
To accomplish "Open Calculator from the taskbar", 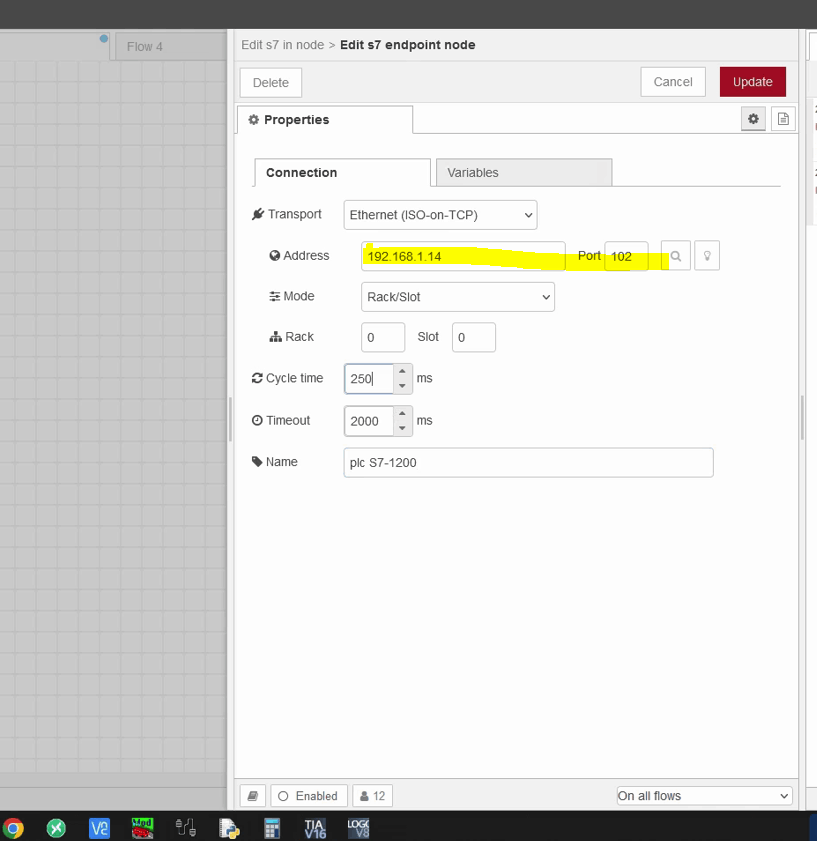I will click(272, 828).
